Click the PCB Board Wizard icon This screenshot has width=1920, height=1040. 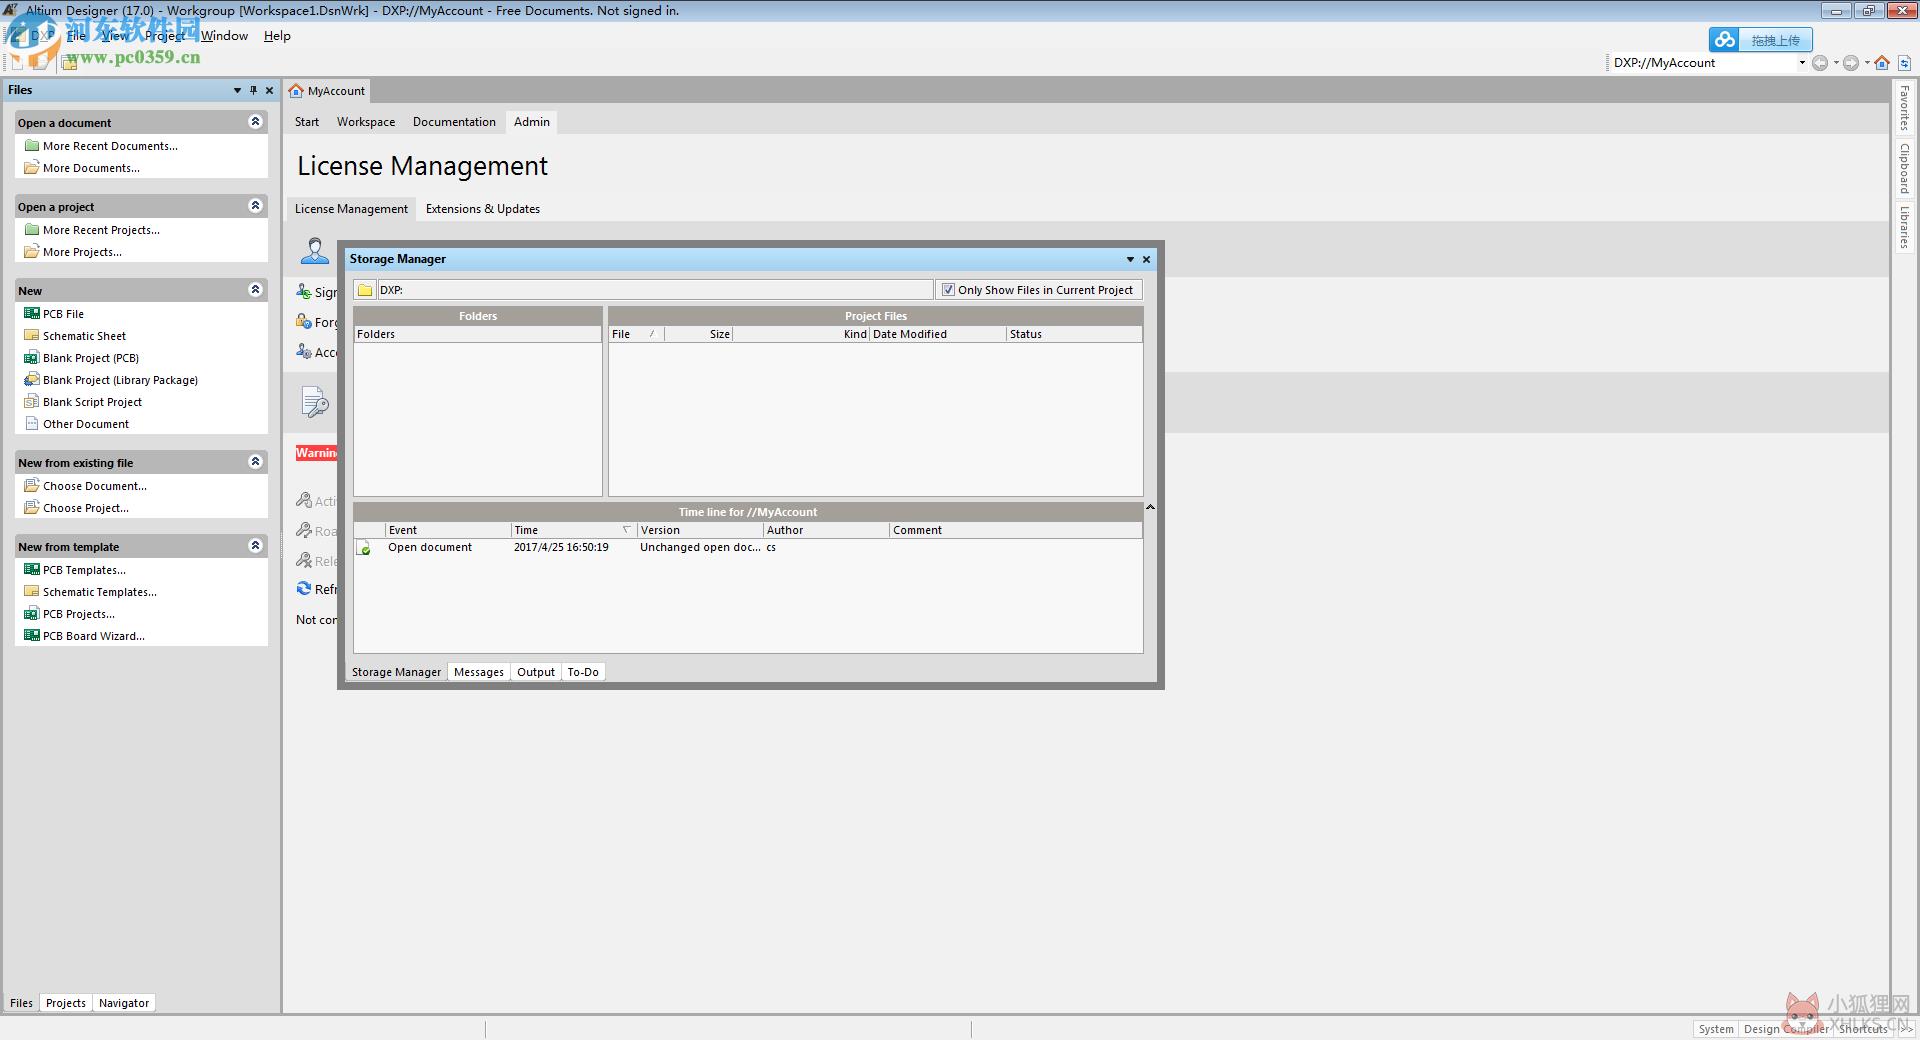click(32, 635)
